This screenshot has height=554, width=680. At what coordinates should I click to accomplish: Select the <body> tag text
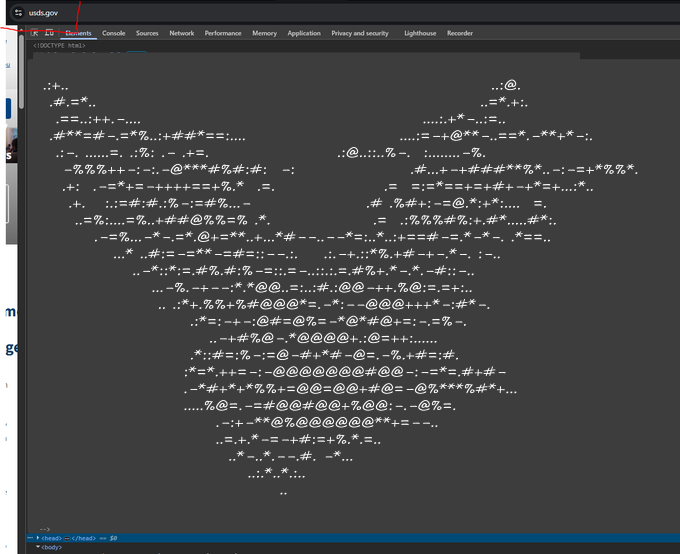(52, 547)
